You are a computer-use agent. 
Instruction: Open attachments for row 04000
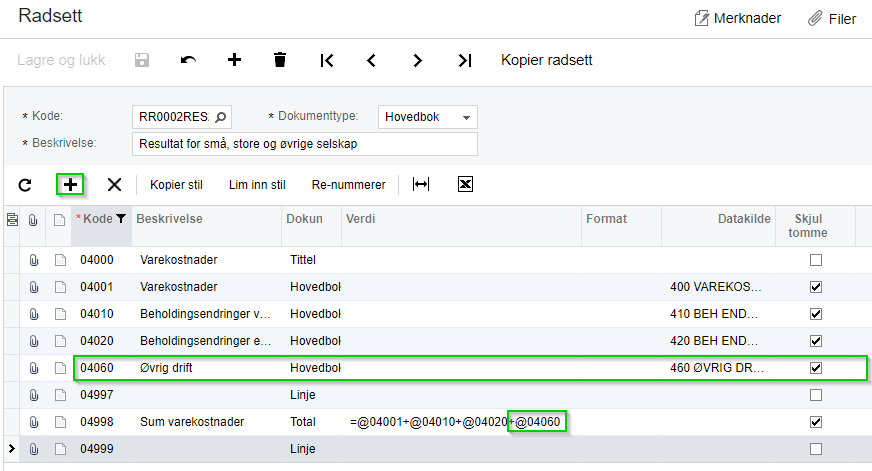34,260
